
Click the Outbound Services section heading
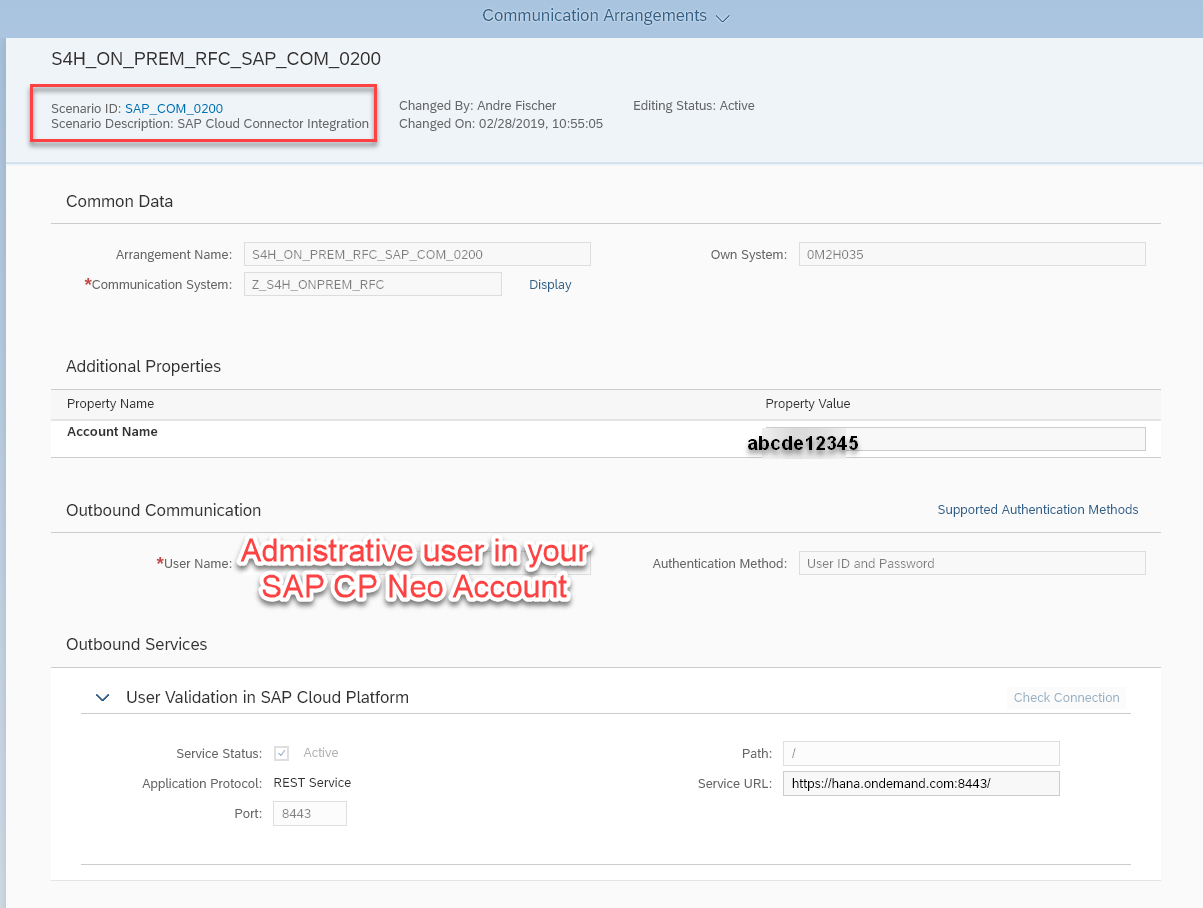click(136, 644)
